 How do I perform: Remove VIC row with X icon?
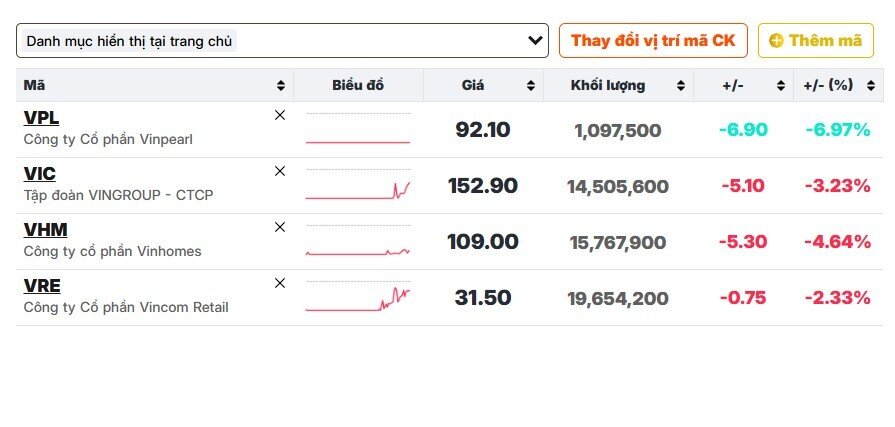click(x=280, y=171)
